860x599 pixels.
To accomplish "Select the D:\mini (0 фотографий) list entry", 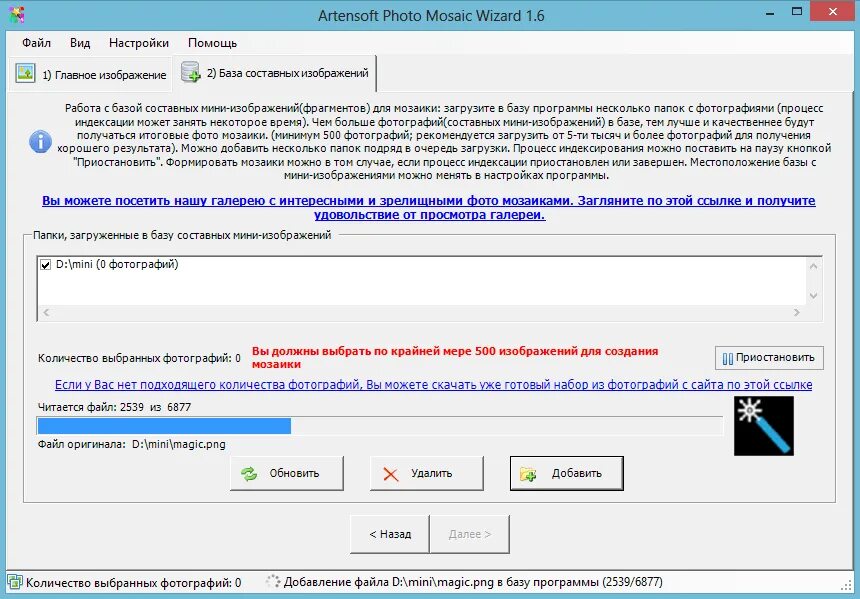I will pyautogui.click(x=117, y=264).
